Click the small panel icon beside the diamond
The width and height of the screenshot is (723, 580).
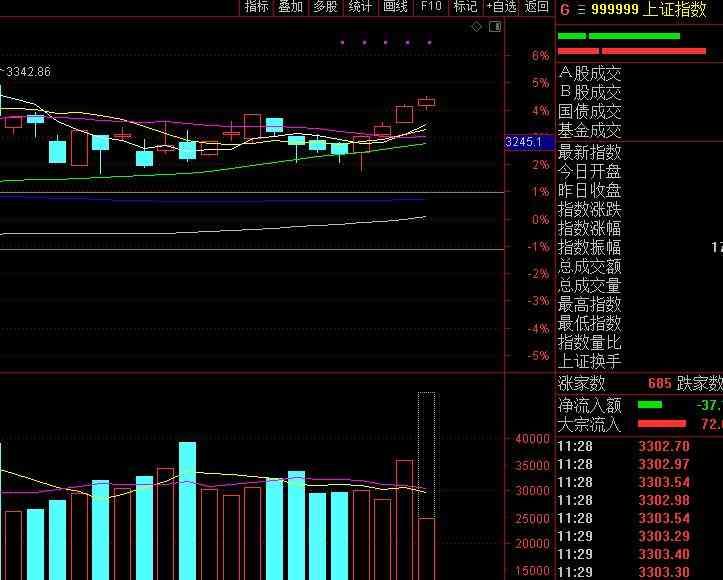coord(494,26)
